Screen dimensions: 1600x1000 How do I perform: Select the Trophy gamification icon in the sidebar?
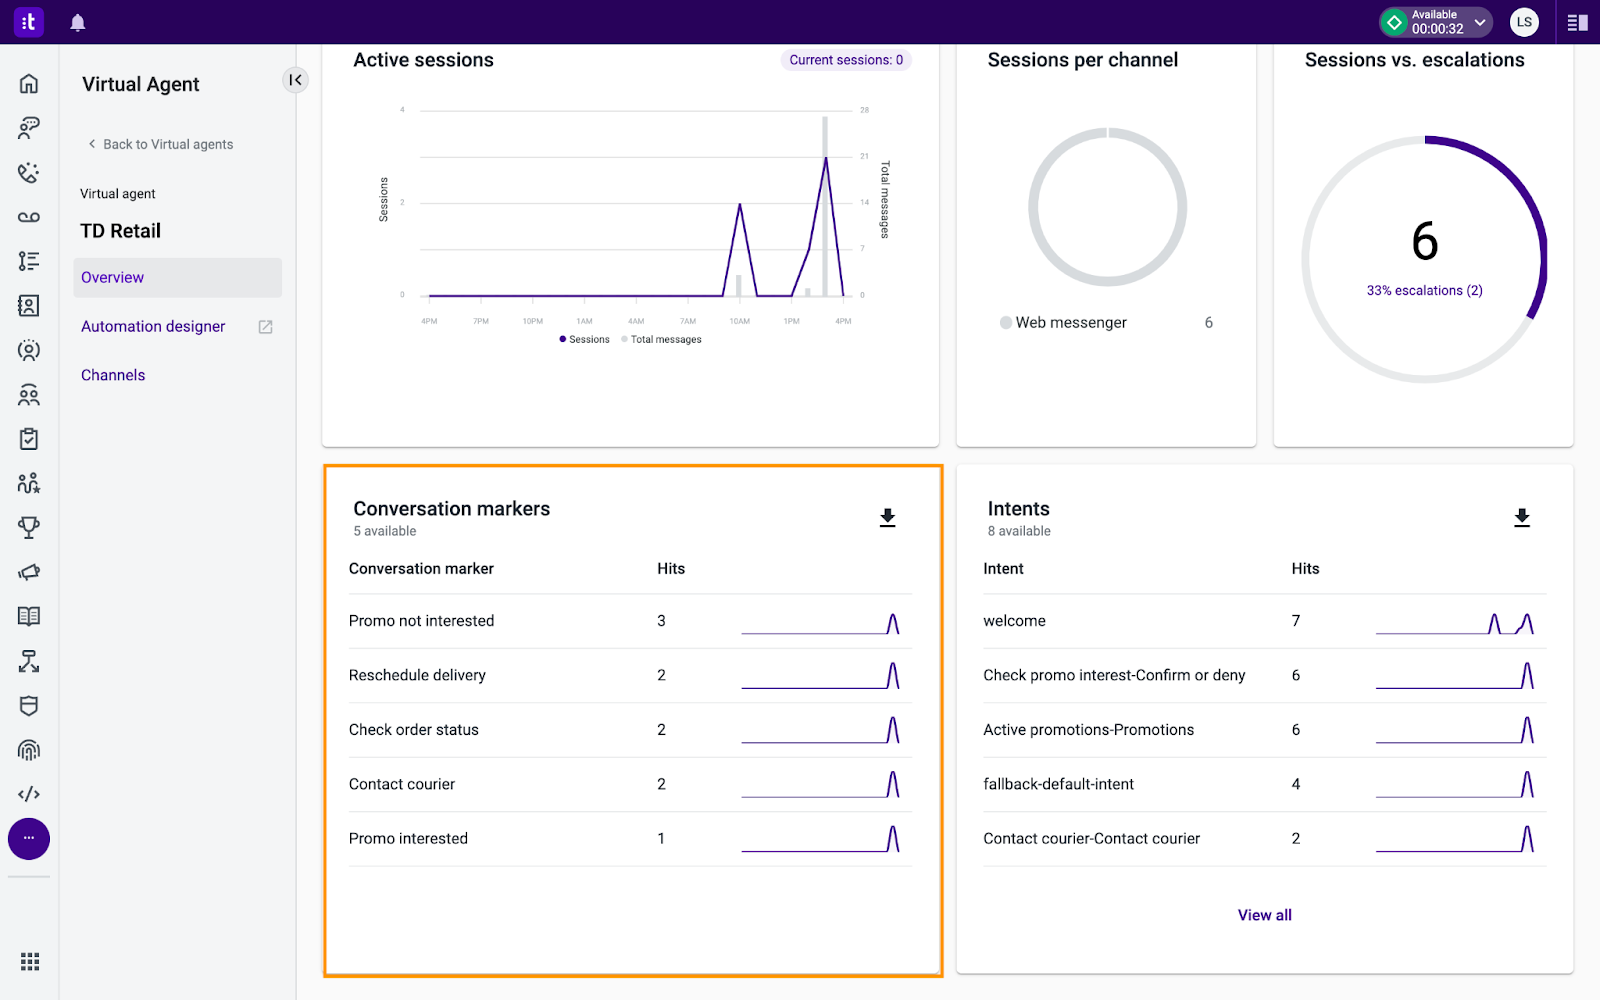pyautogui.click(x=29, y=527)
